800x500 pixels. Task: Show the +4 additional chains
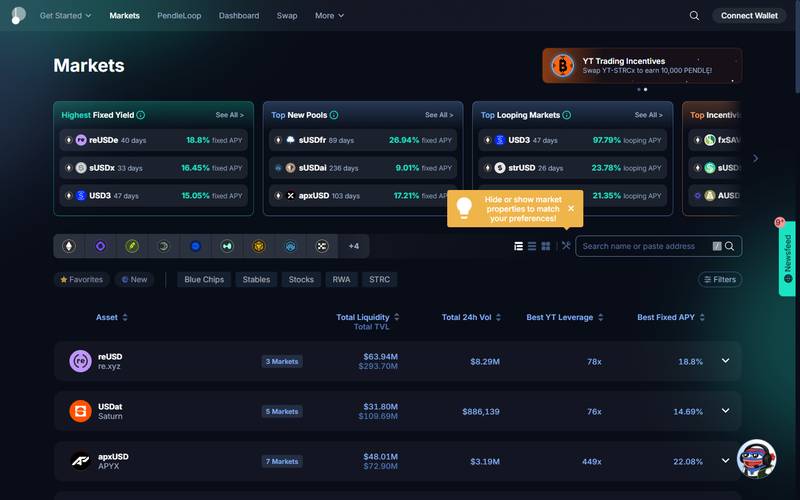click(354, 246)
